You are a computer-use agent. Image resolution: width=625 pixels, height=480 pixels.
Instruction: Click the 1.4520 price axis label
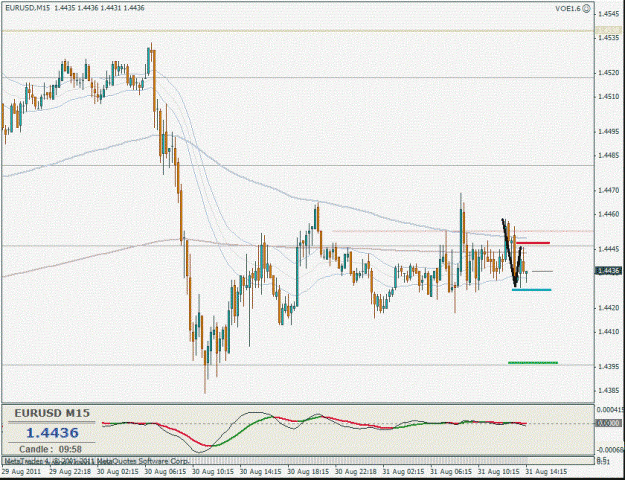point(608,73)
